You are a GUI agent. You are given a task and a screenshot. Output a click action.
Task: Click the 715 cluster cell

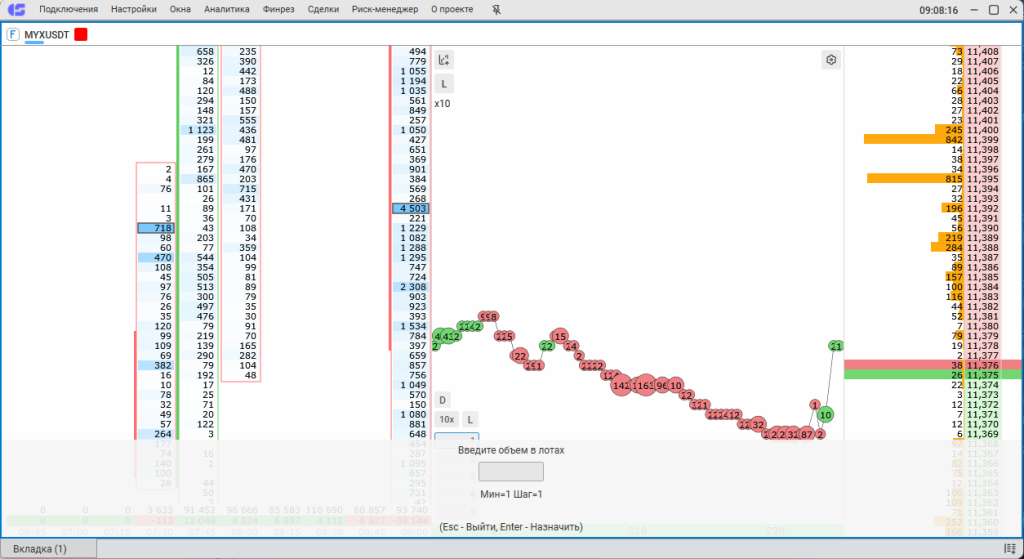click(240, 189)
